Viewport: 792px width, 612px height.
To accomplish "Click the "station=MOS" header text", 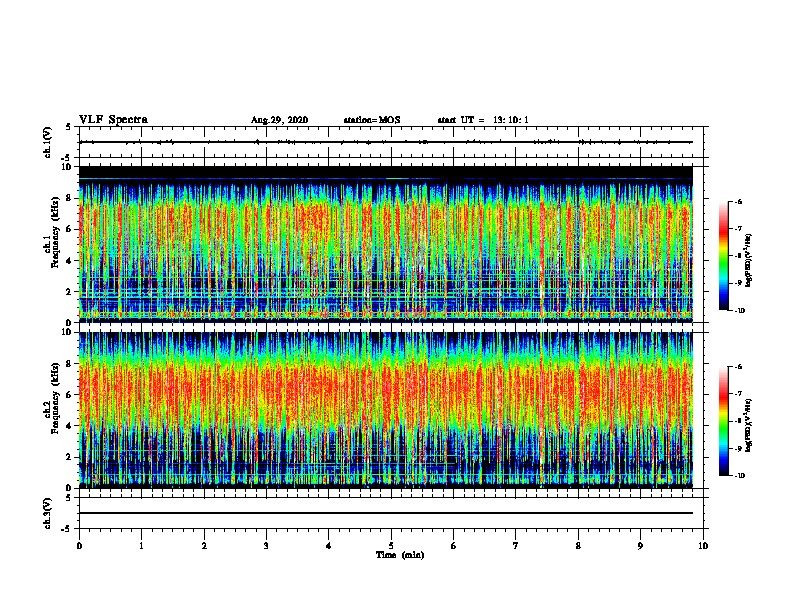I will point(372,120).
